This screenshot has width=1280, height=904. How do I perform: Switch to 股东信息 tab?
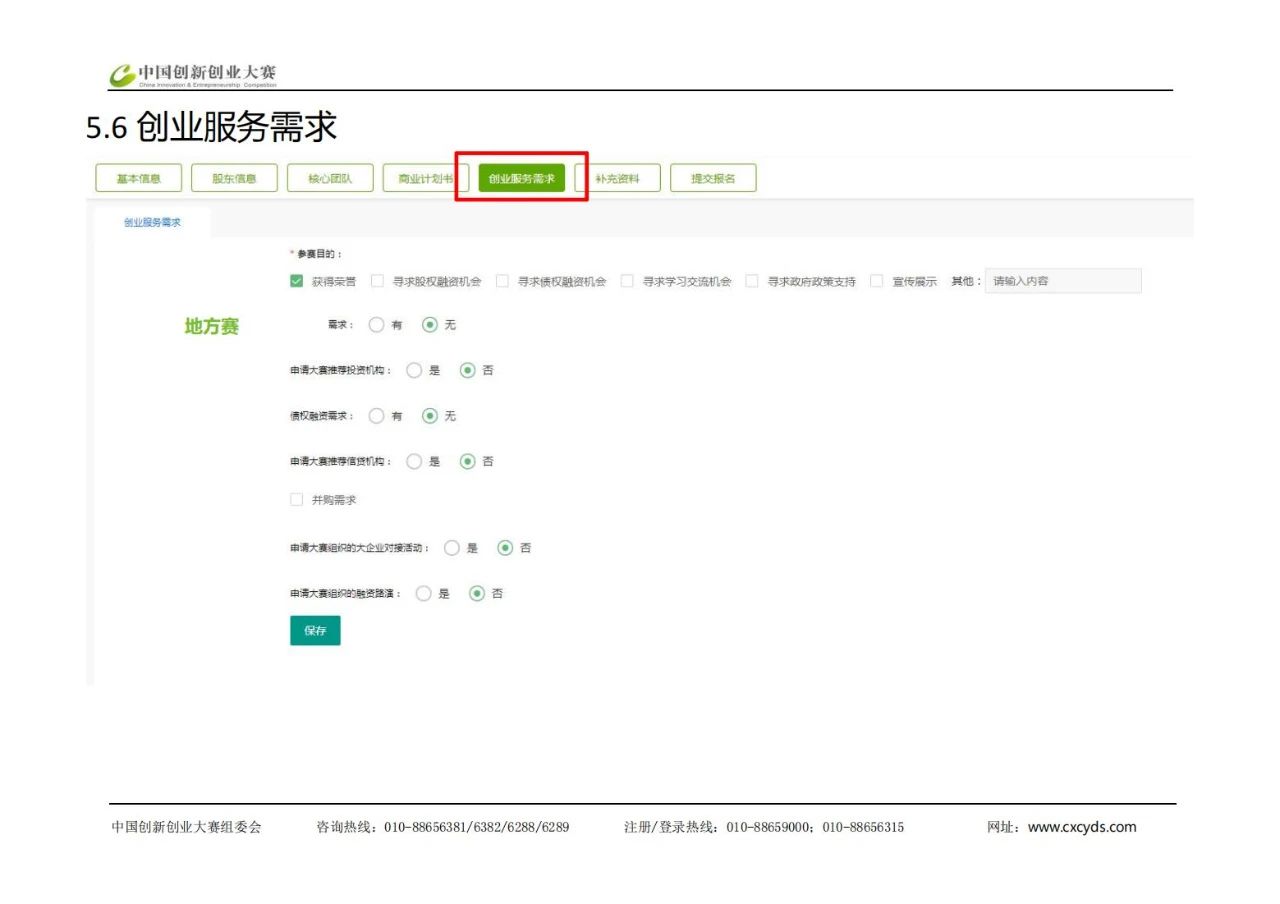[234, 178]
